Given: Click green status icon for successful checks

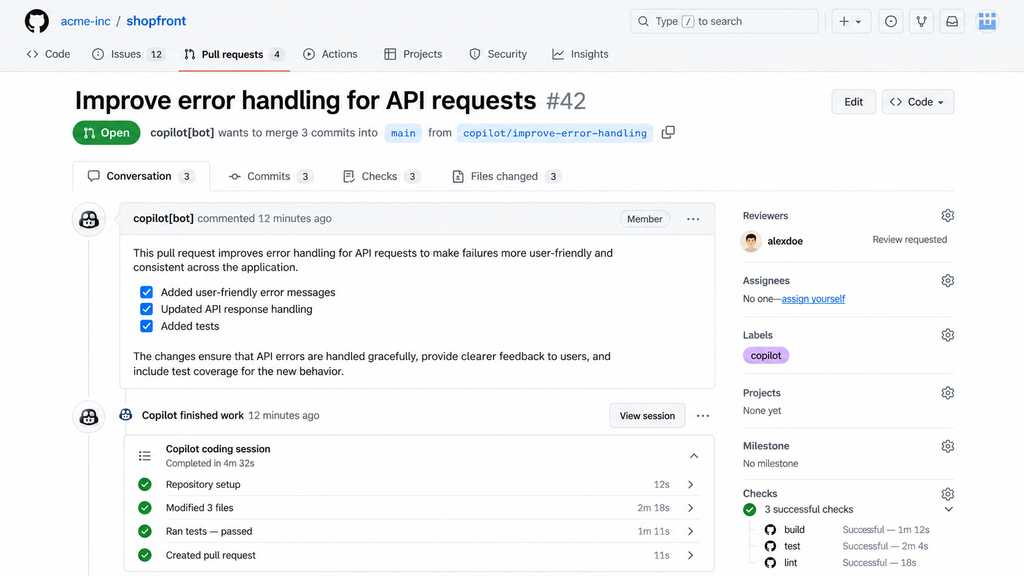Looking at the screenshot, I should (750, 509).
